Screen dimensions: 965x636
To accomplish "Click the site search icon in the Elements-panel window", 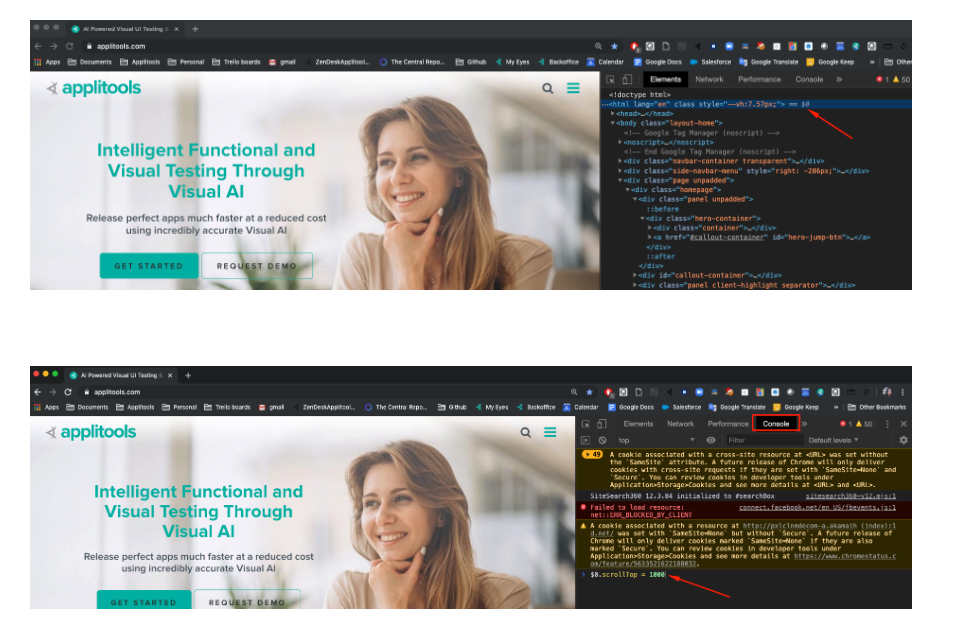I will tap(548, 88).
